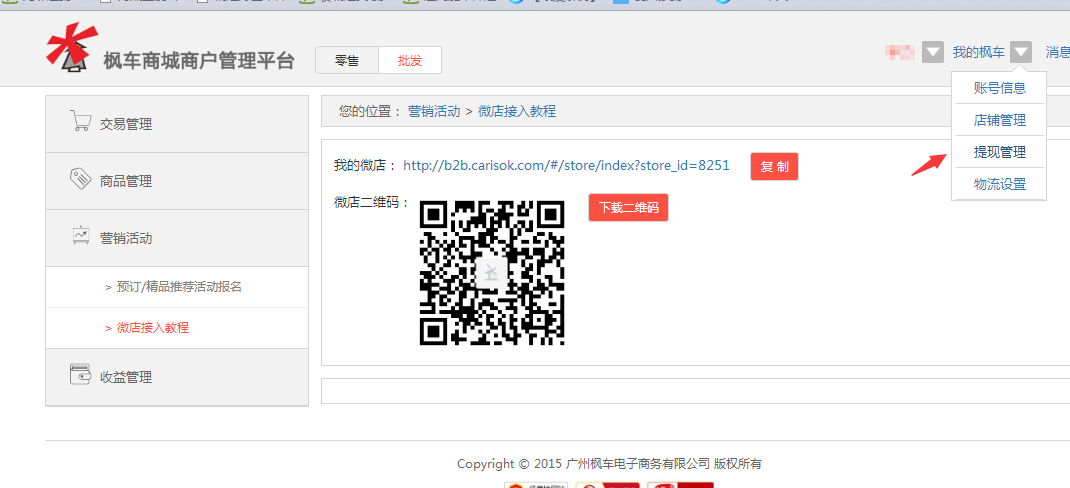Expand the dropdown arrow beside the blurred username

pos(933,52)
